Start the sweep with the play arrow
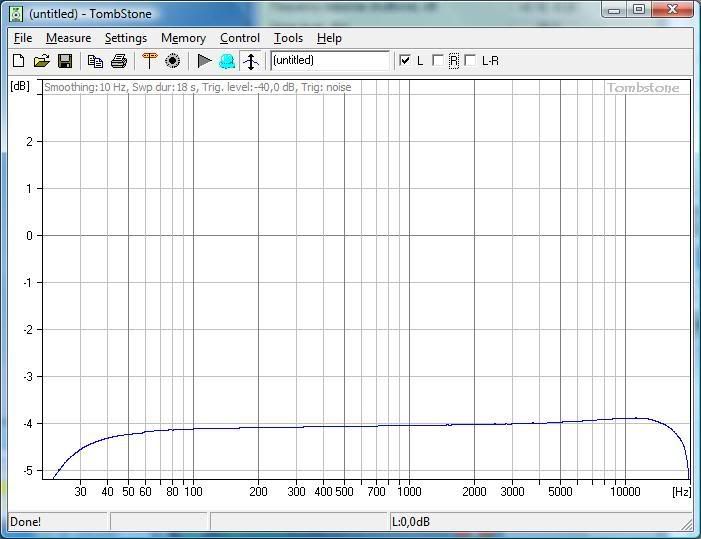701x539 pixels. [x=204, y=61]
